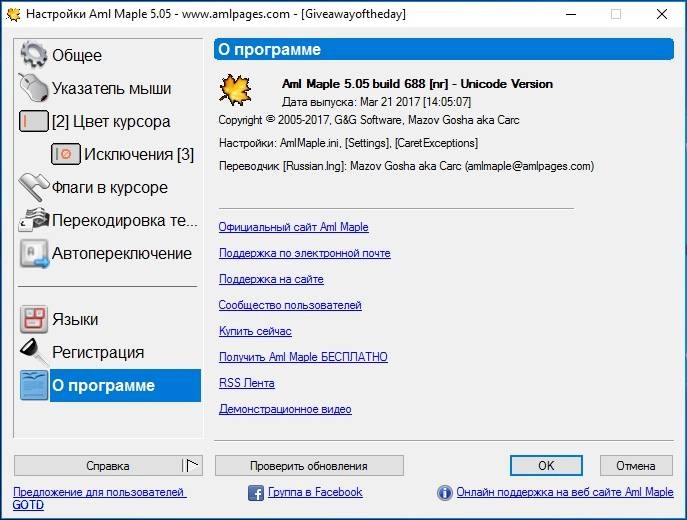Click the Отмена button

636,466
